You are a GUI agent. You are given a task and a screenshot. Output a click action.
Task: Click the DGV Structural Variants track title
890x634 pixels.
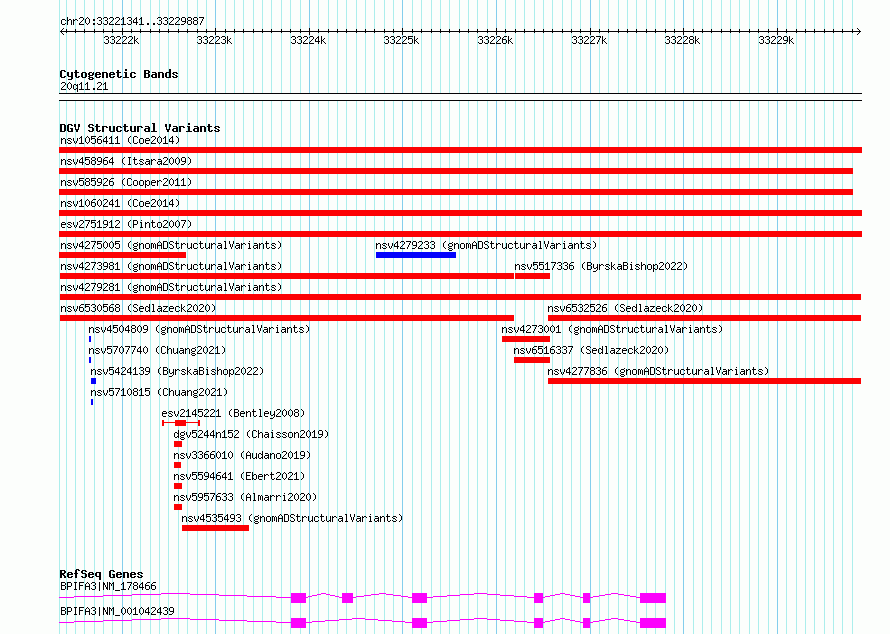[x=140, y=128]
